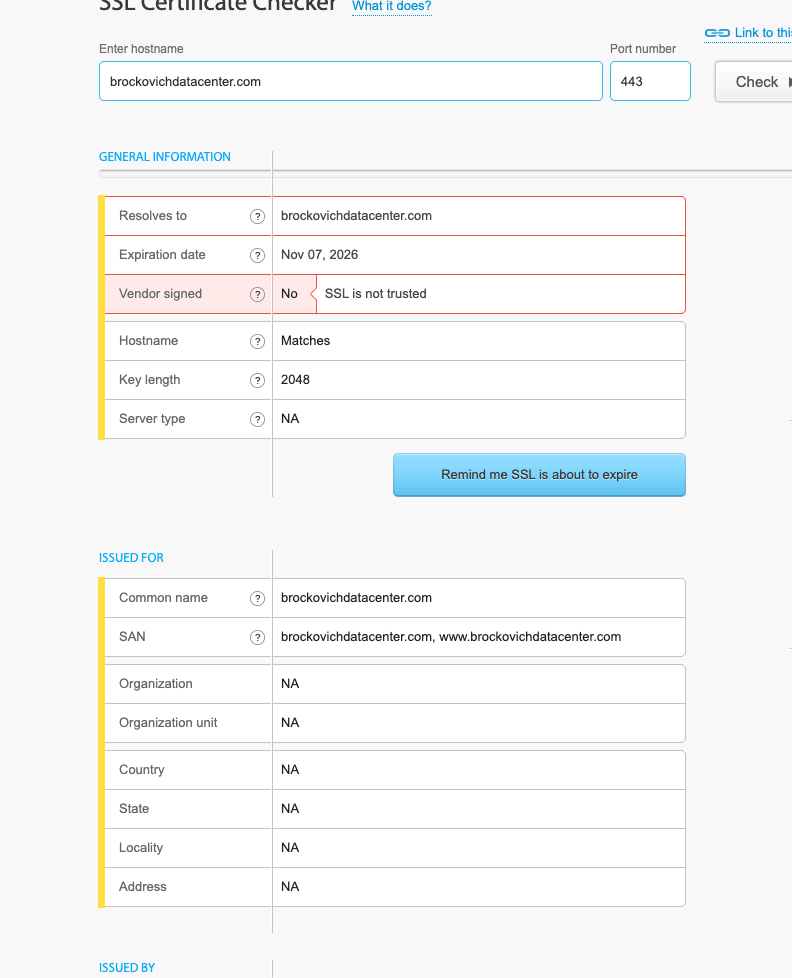Click the Locality 'NA' value
The width and height of the screenshot is (792, 978).
pyautogui.click(x=290, y=848)
